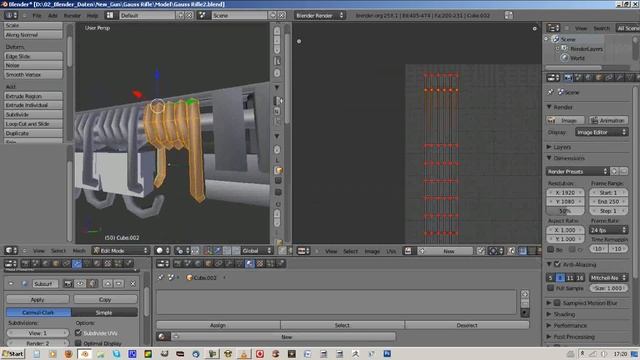Click the Outliner editor type icon

553,28
